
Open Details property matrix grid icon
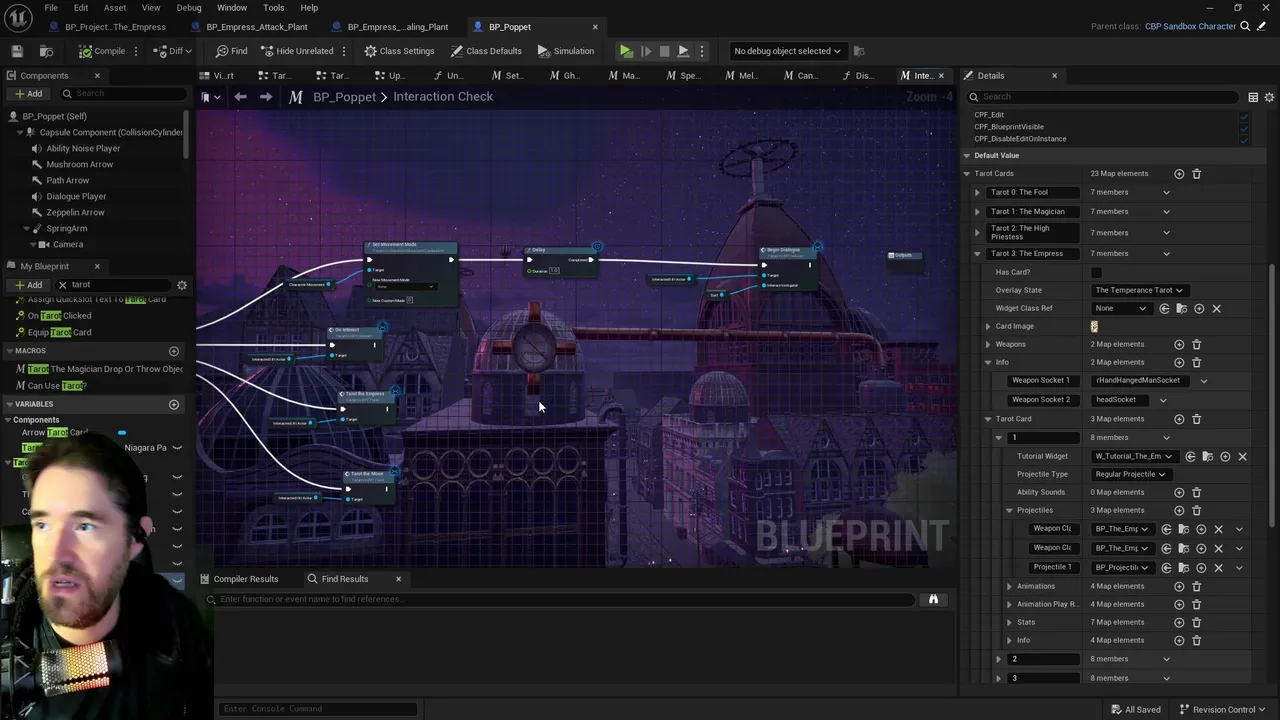(1253, 97)
